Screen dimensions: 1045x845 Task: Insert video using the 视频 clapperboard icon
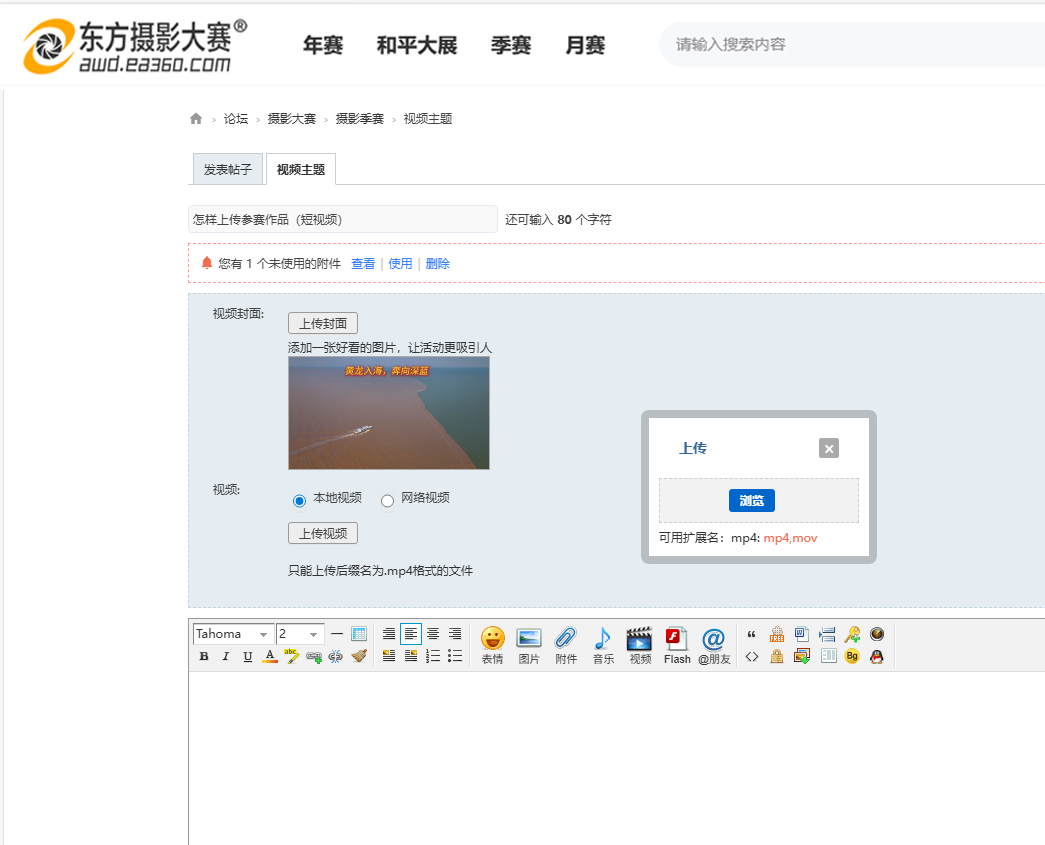pos(639,644)
